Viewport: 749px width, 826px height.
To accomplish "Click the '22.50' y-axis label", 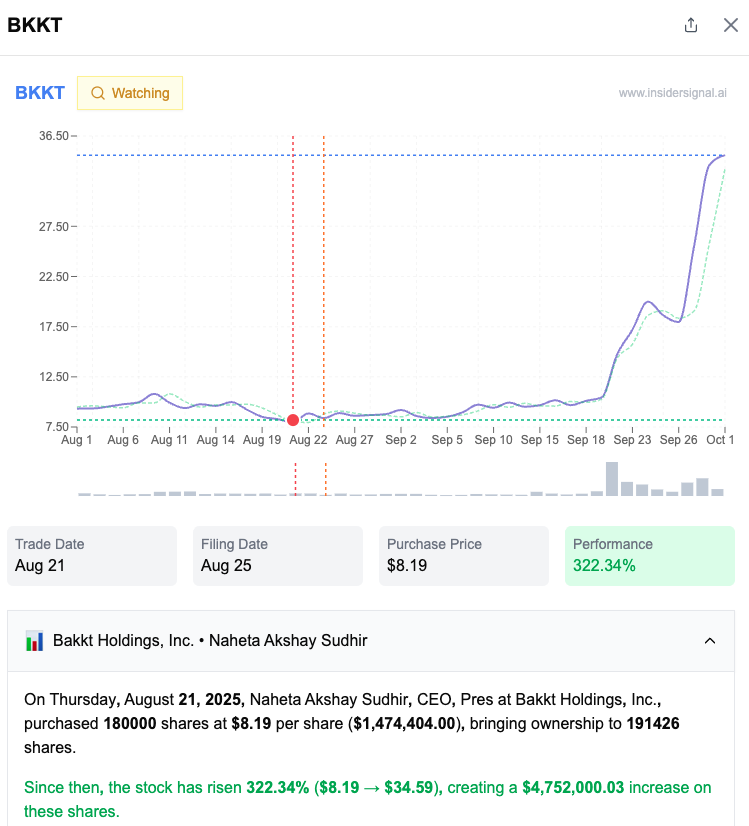I will 54,277.
